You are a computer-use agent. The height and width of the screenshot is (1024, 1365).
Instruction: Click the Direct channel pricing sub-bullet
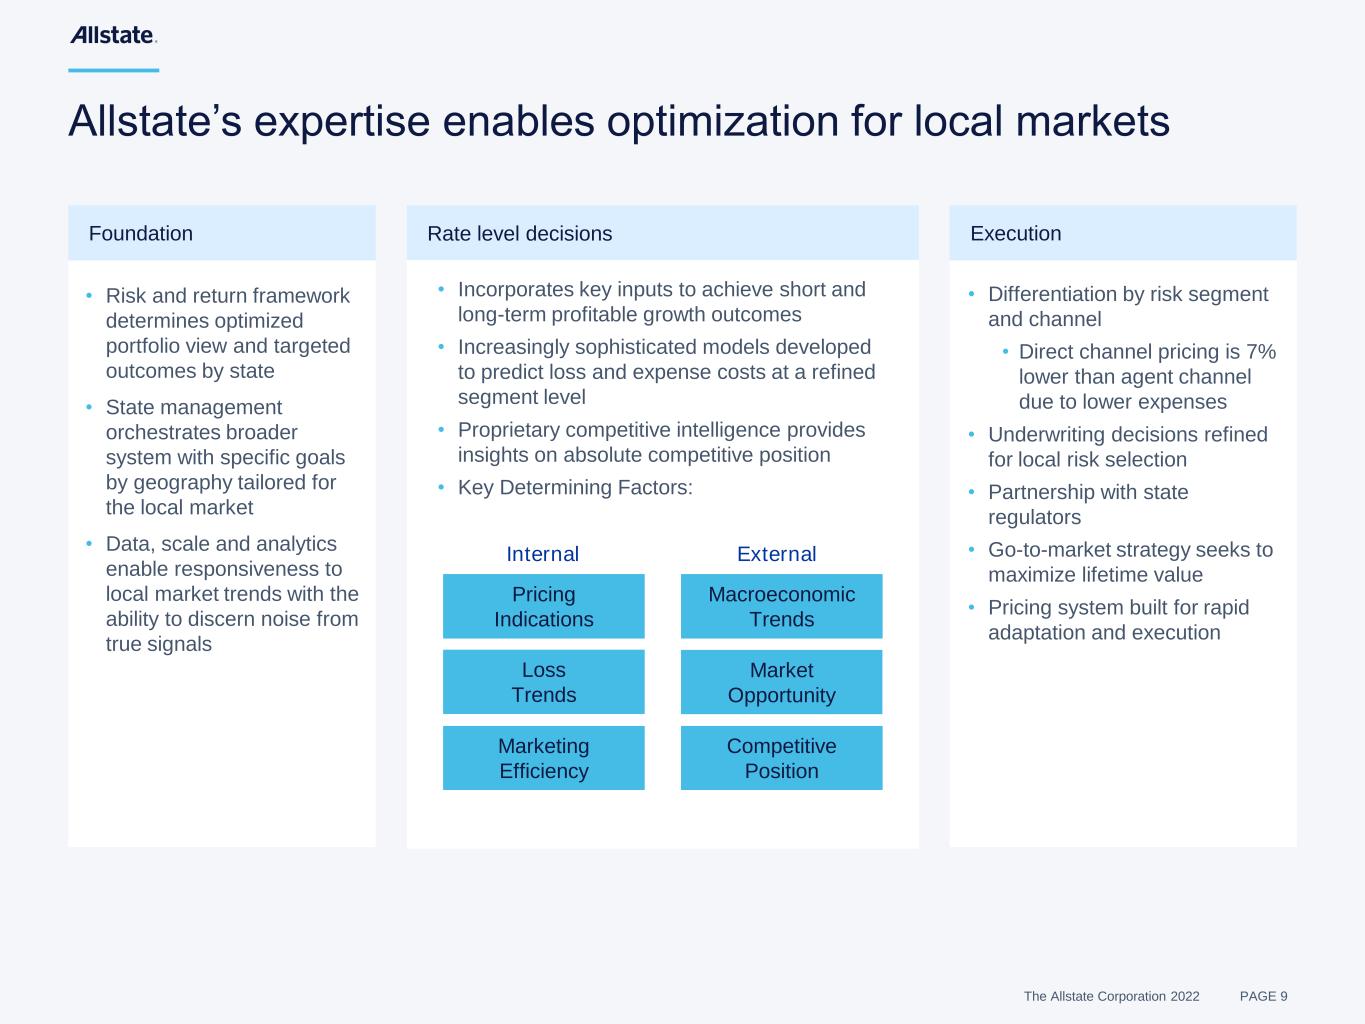1146,377
